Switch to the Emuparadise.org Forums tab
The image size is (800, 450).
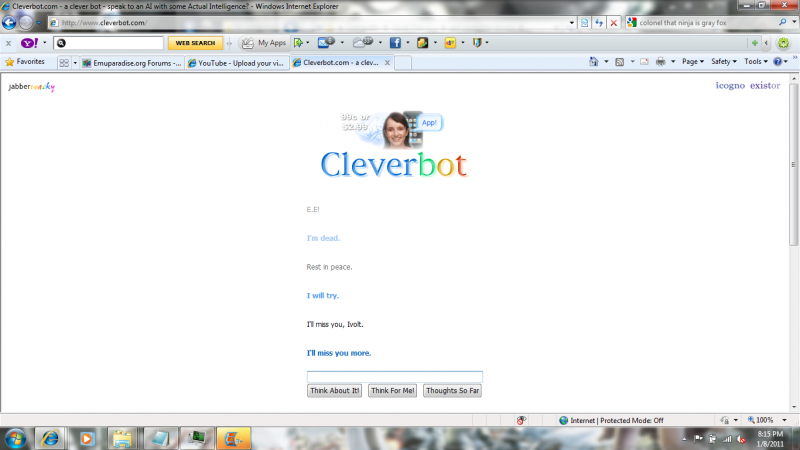[x=132, y=63]
